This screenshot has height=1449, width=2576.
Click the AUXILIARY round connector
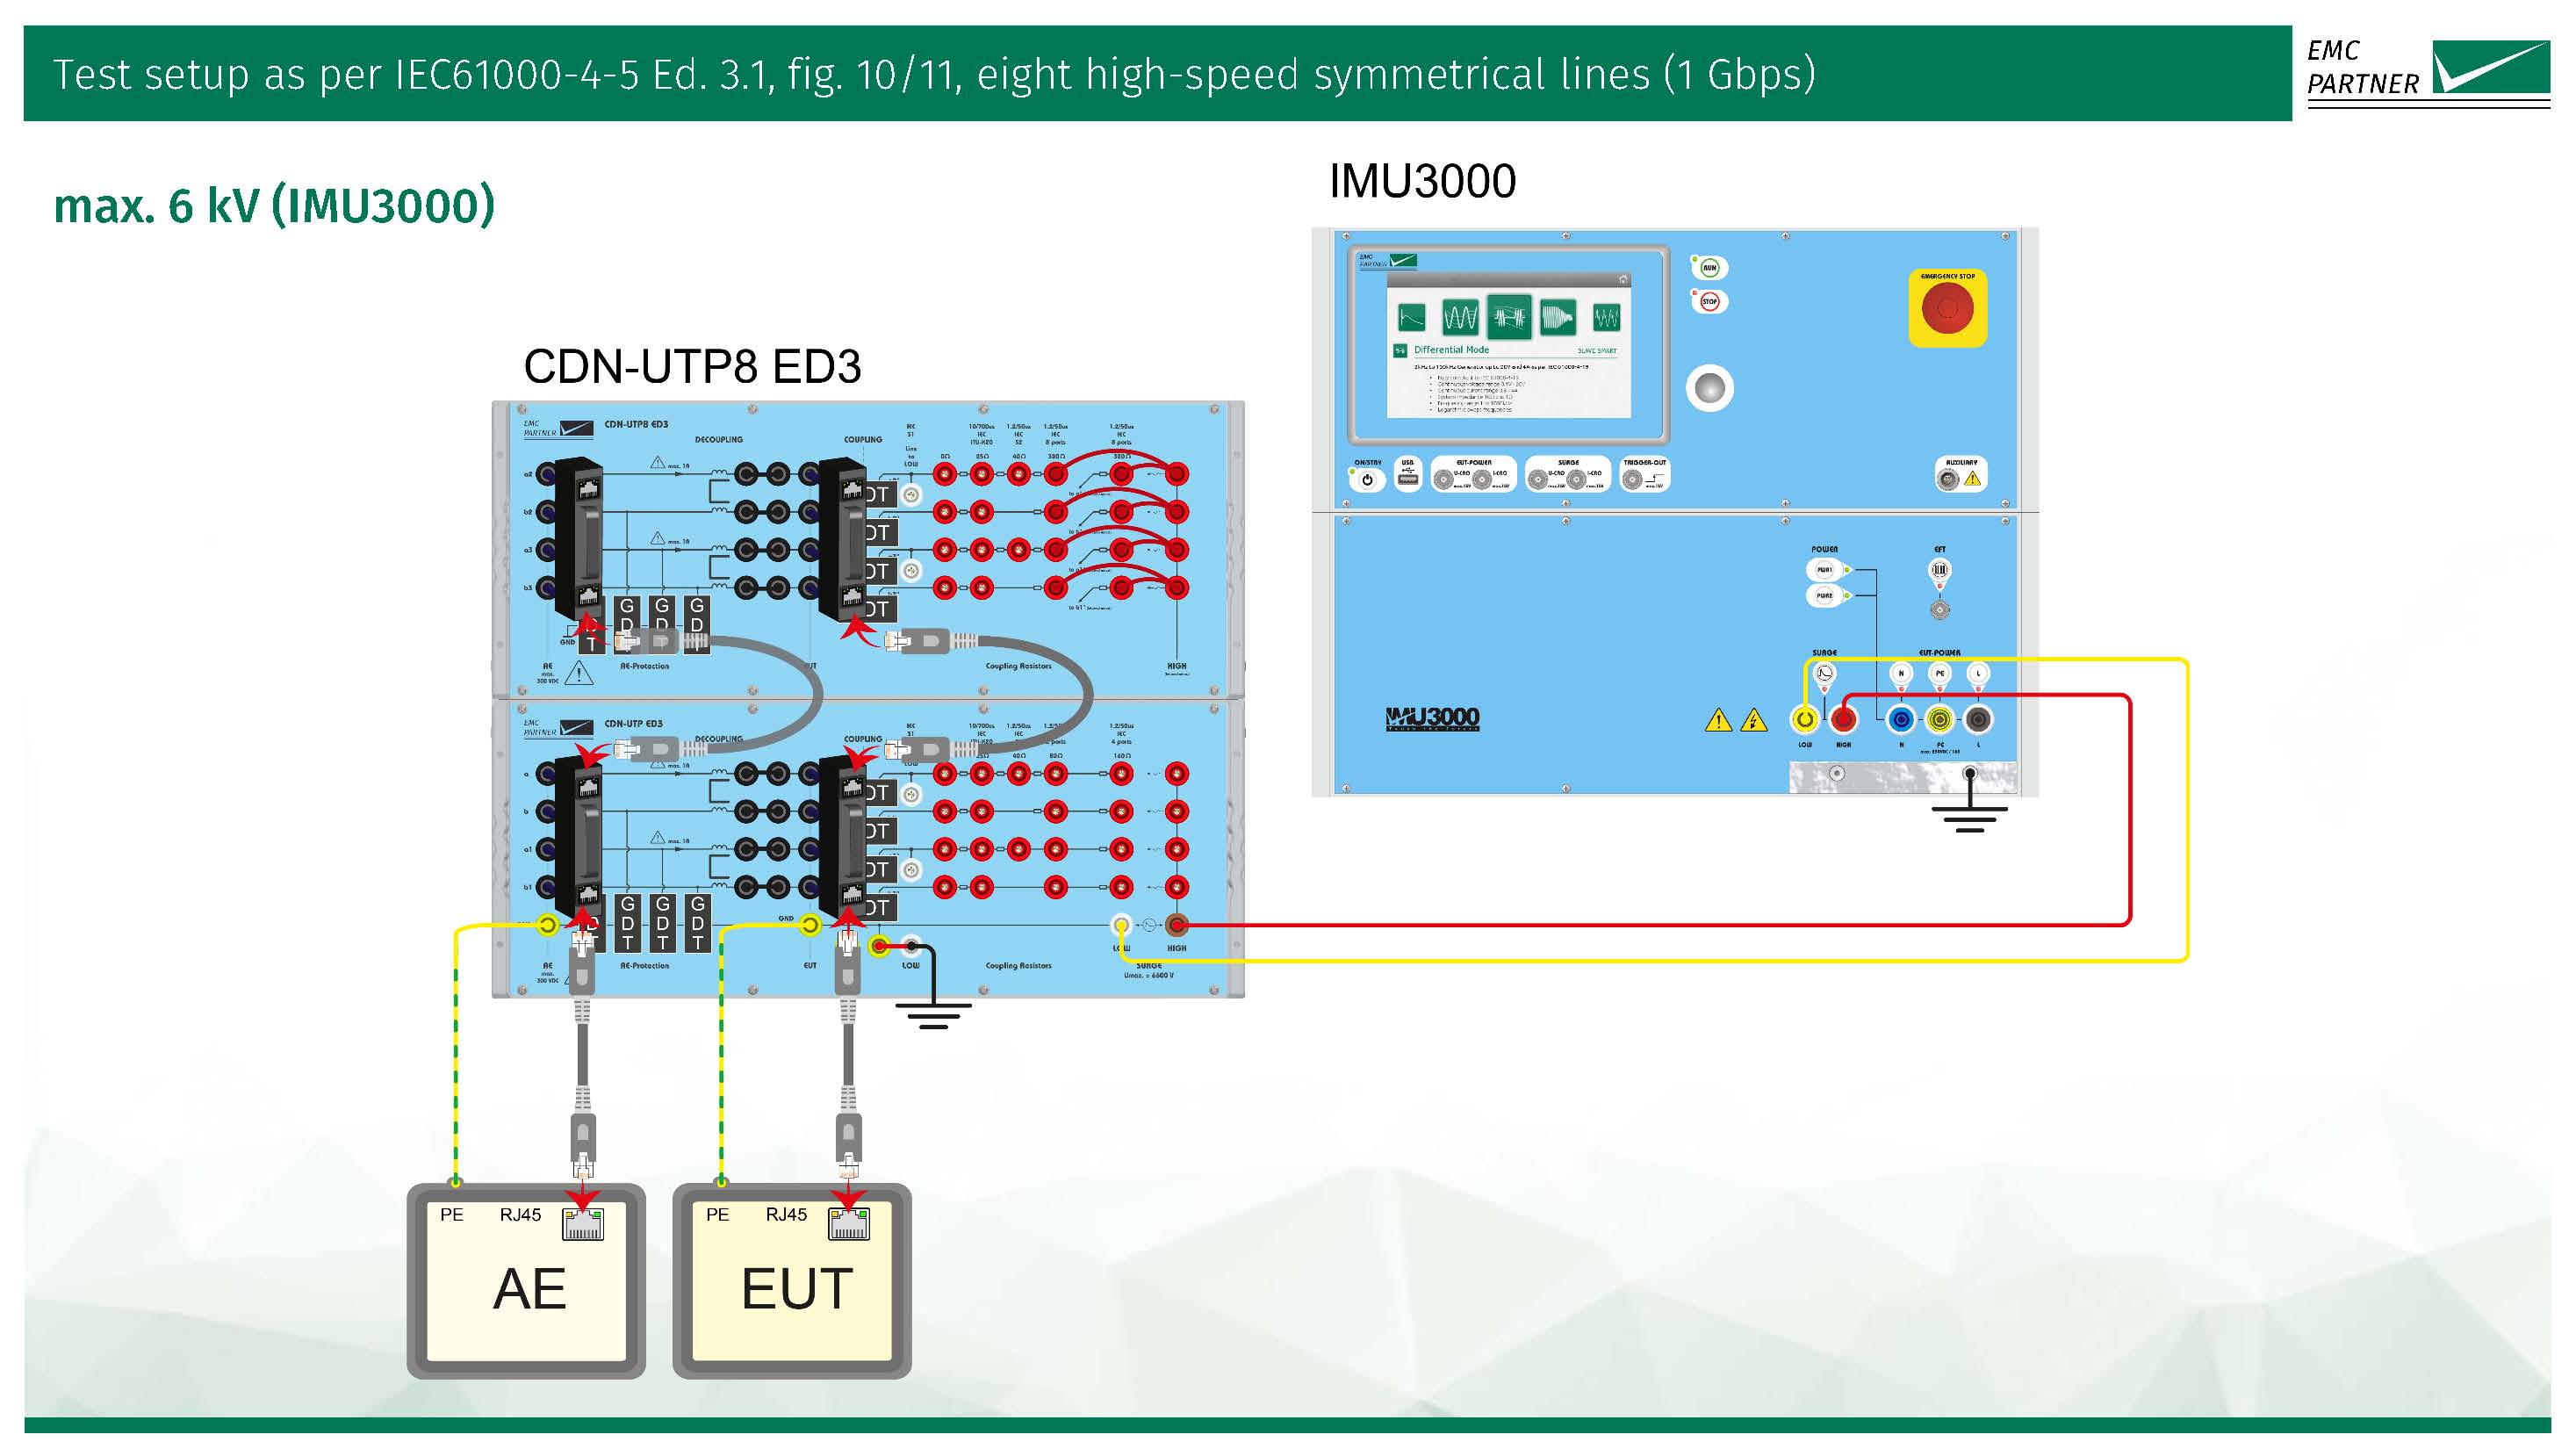coord(1948,480)
